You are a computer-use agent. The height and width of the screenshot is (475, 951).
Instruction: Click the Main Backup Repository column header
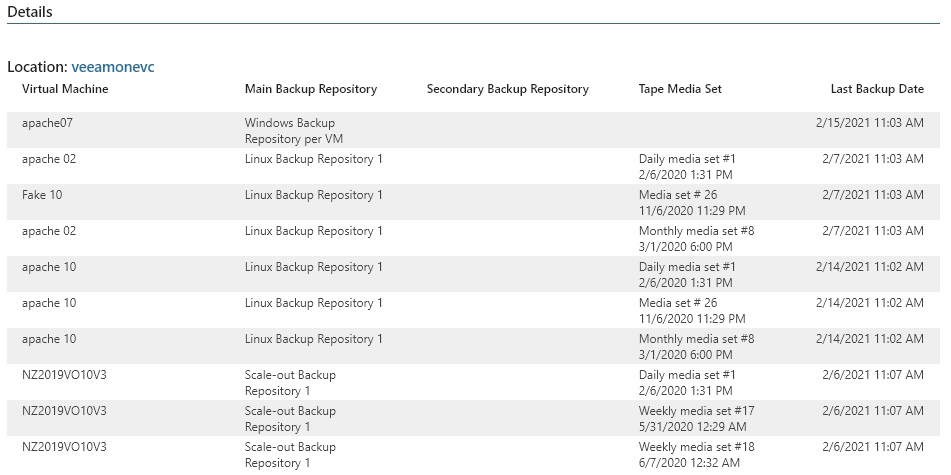point(310,89)
